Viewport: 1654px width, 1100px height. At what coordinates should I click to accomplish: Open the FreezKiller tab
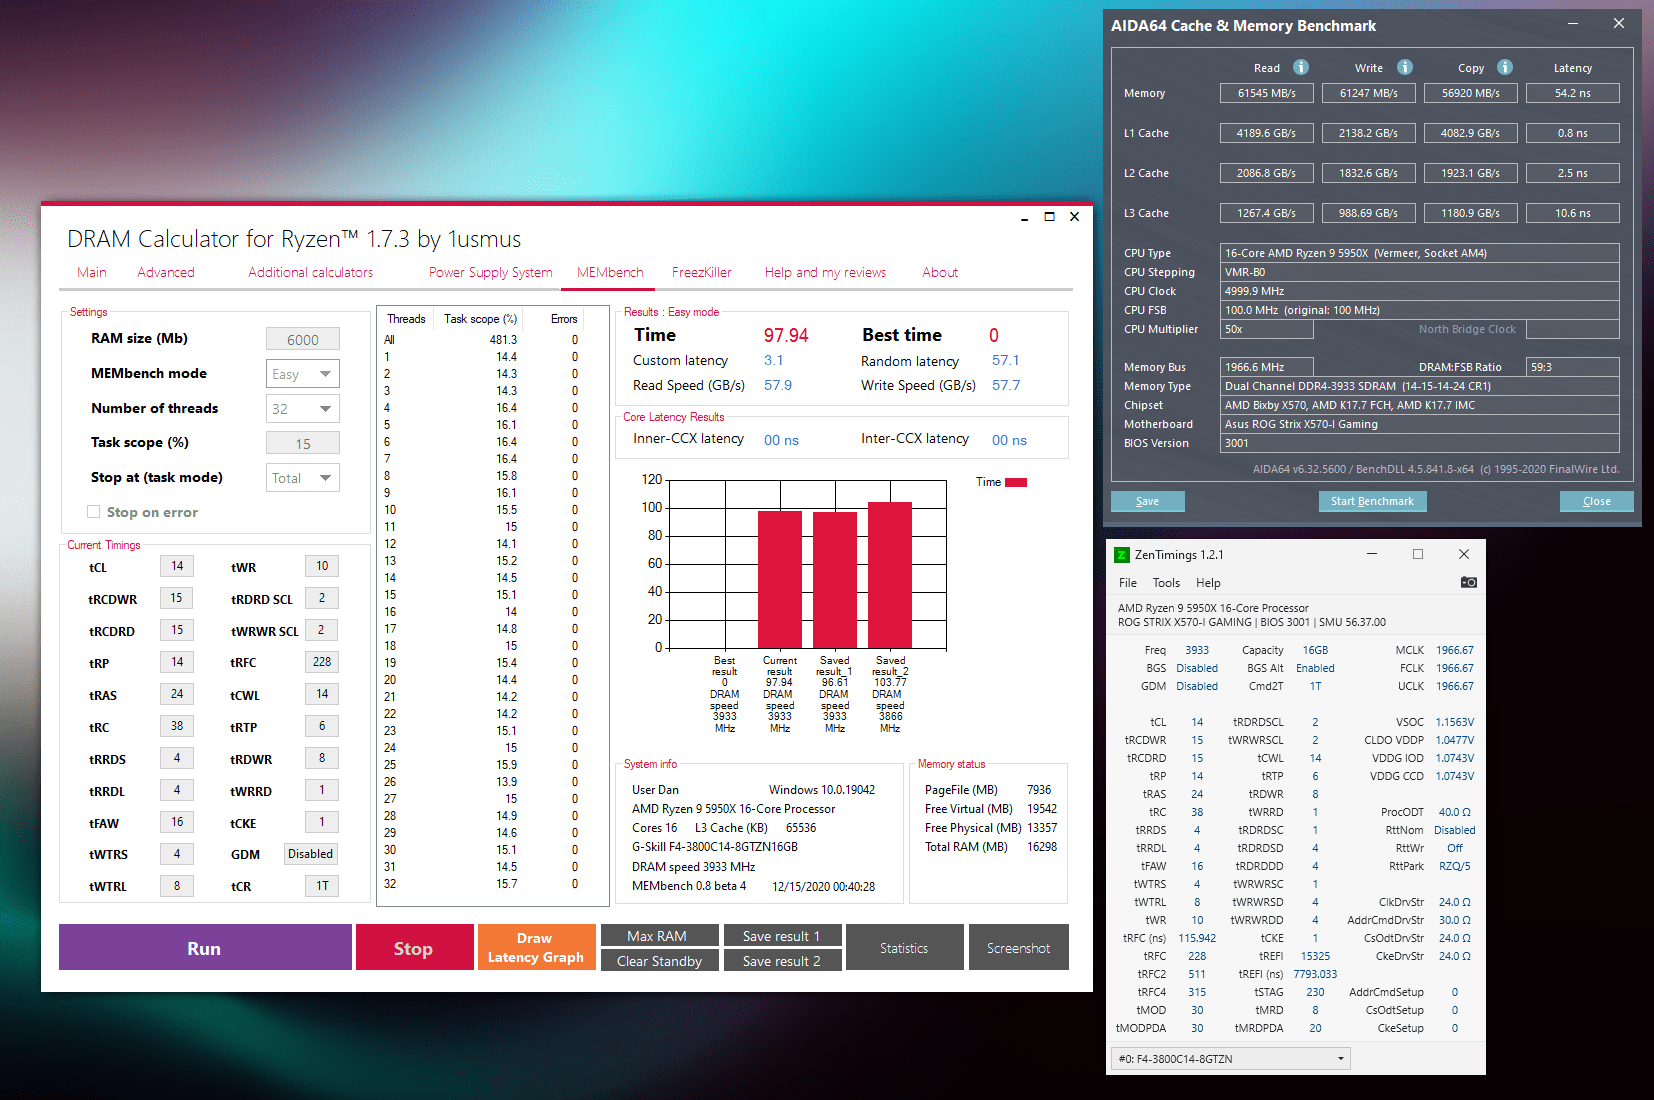point(702,272)
